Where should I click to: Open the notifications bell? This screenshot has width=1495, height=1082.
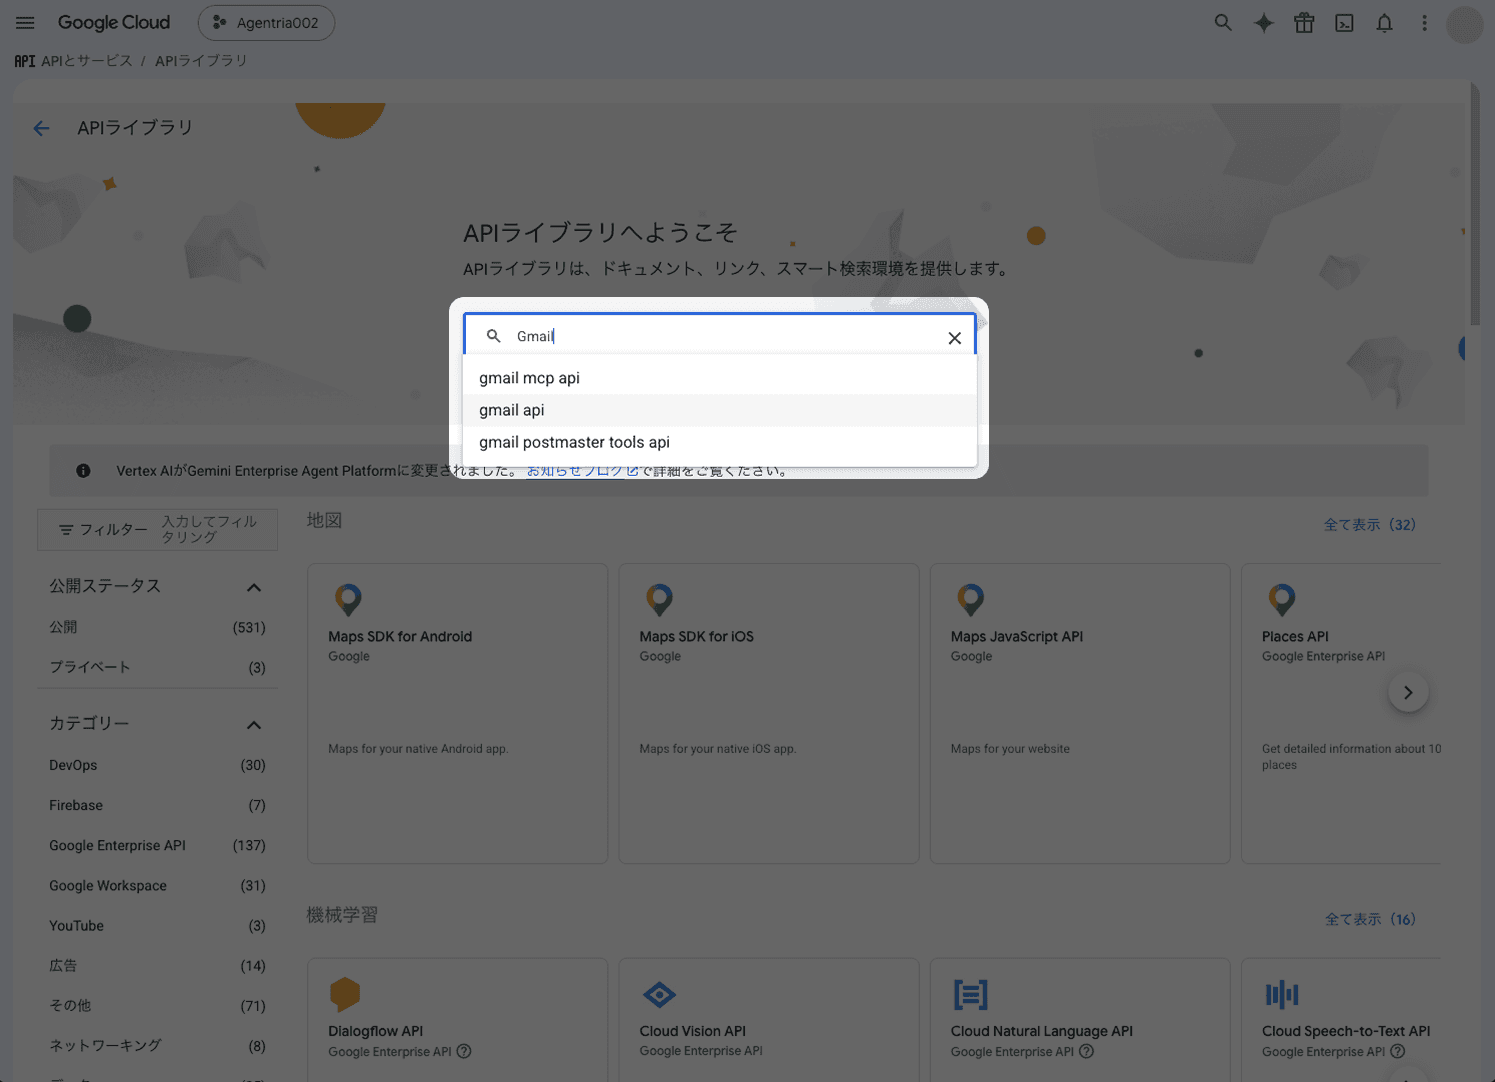pos(1384,23)
